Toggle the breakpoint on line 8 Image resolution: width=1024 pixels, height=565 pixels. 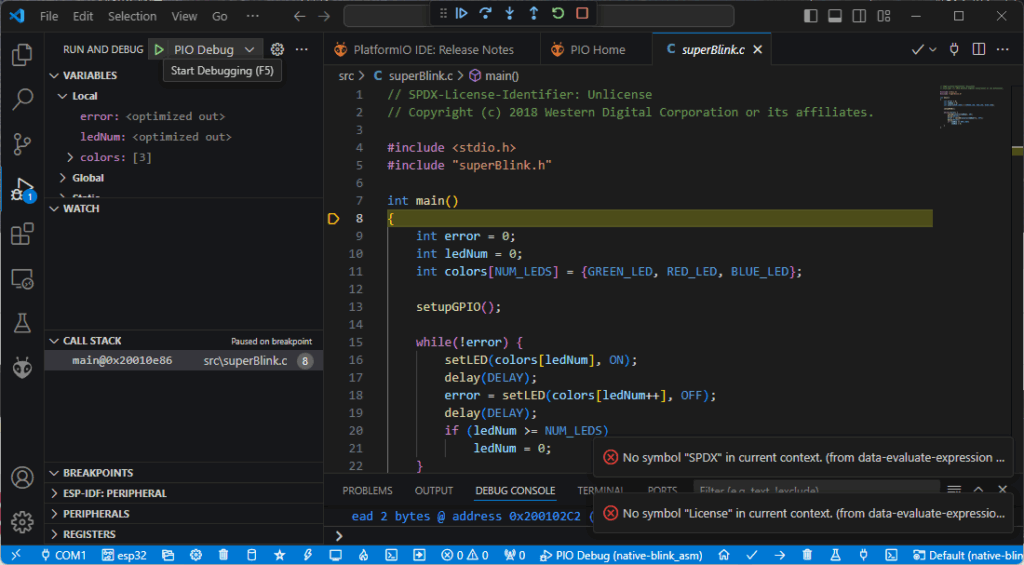(x=334, y=218)
